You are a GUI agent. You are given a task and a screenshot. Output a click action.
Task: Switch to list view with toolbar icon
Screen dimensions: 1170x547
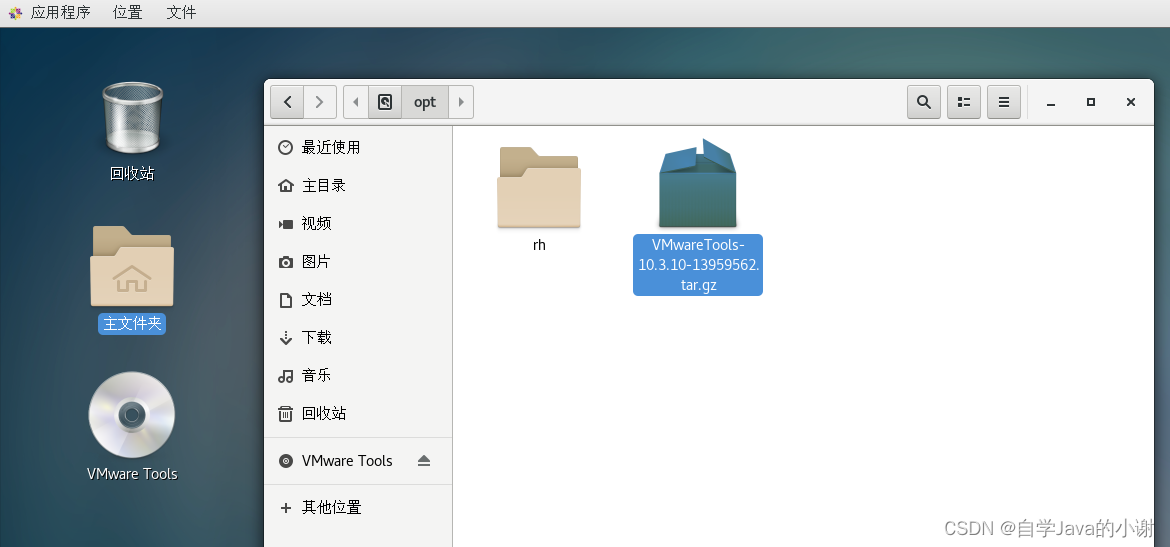(x=964, y=101)
